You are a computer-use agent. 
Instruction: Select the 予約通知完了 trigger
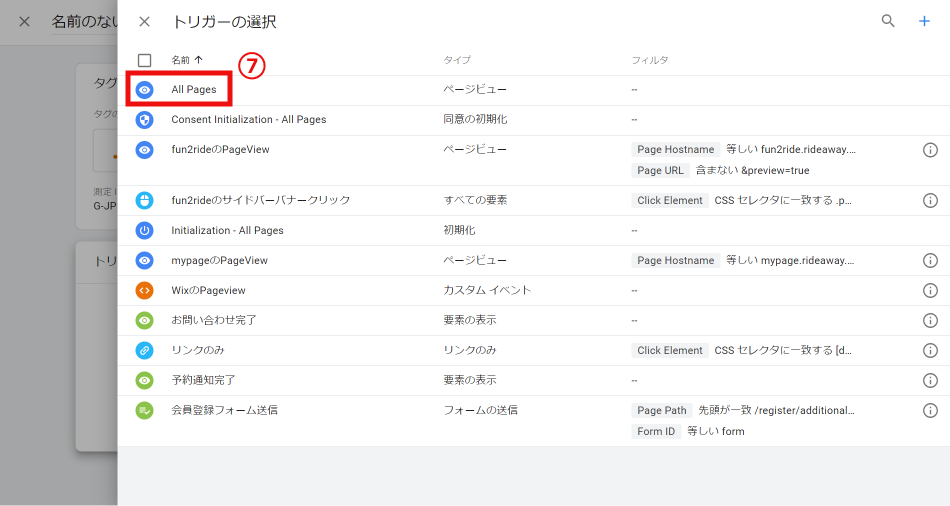pos(203,380)
